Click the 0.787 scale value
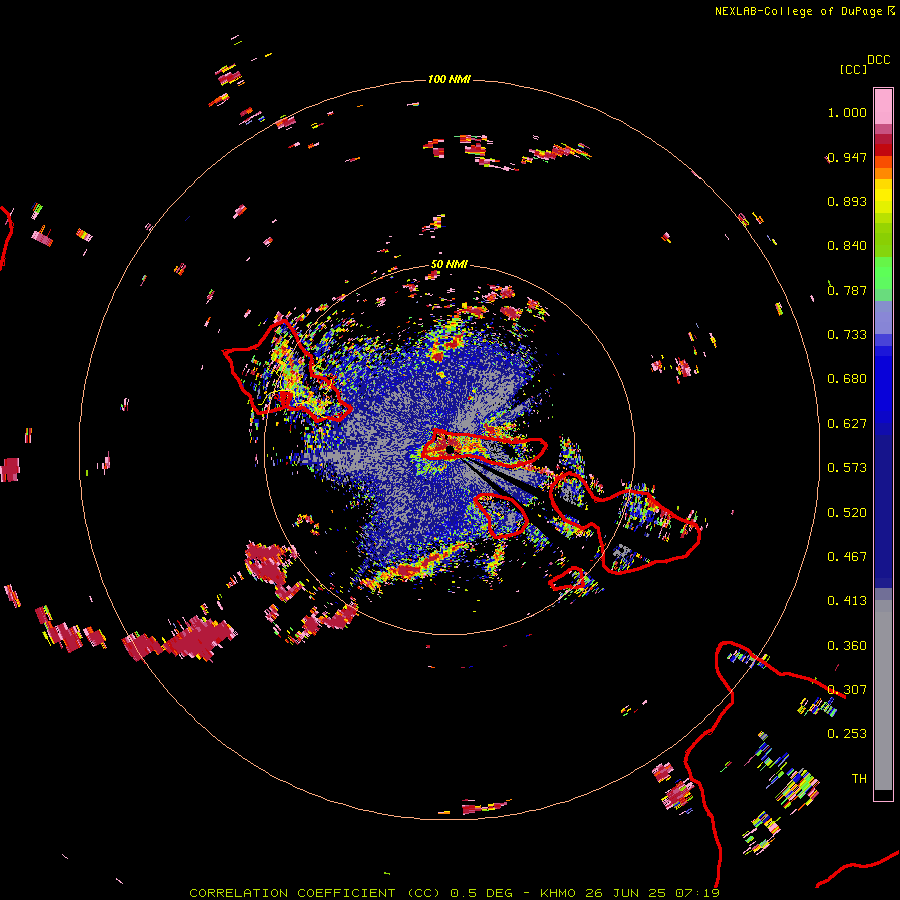The image size is (900, 900). pyautogui.click(x=847, y=290)
